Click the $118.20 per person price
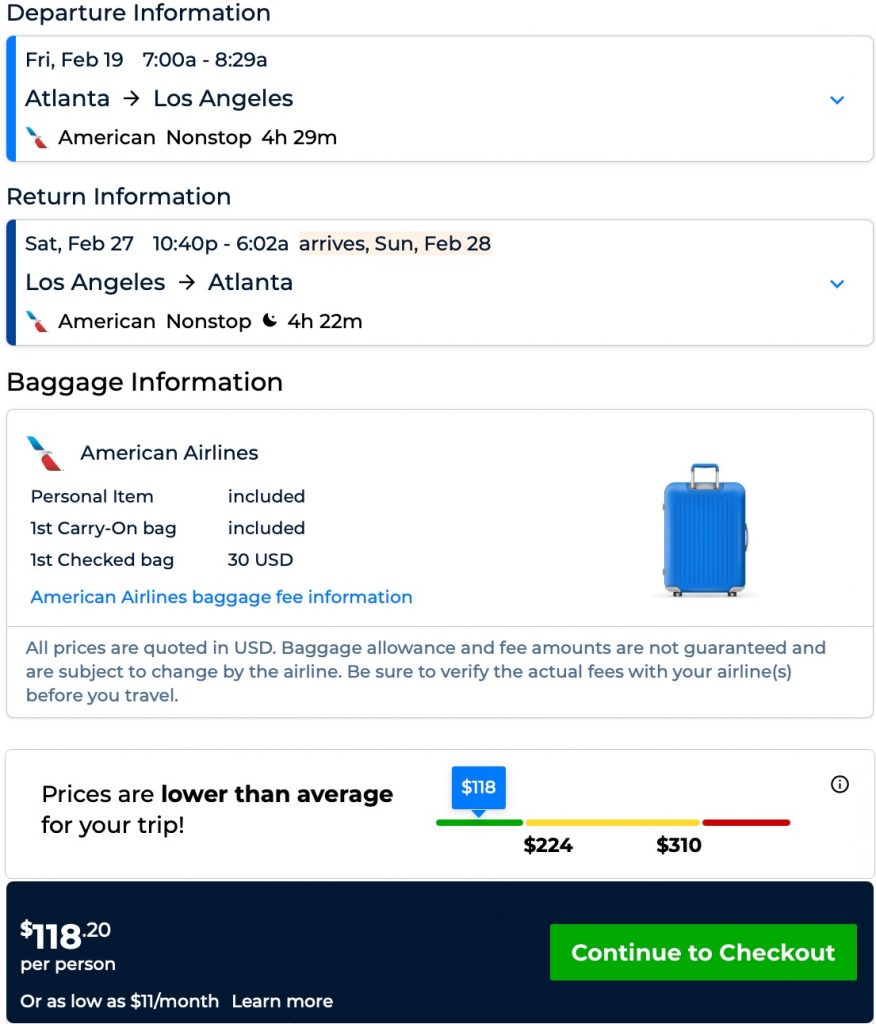 66,936
